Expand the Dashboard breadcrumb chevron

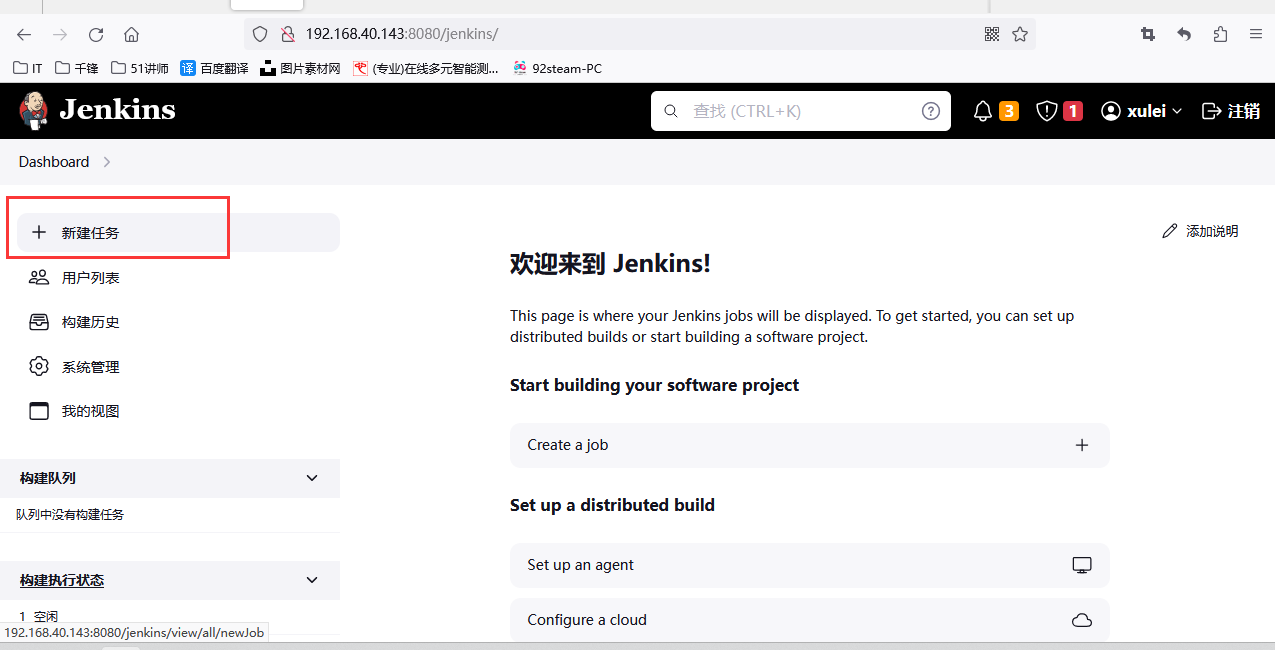click(x=107, y=162)
